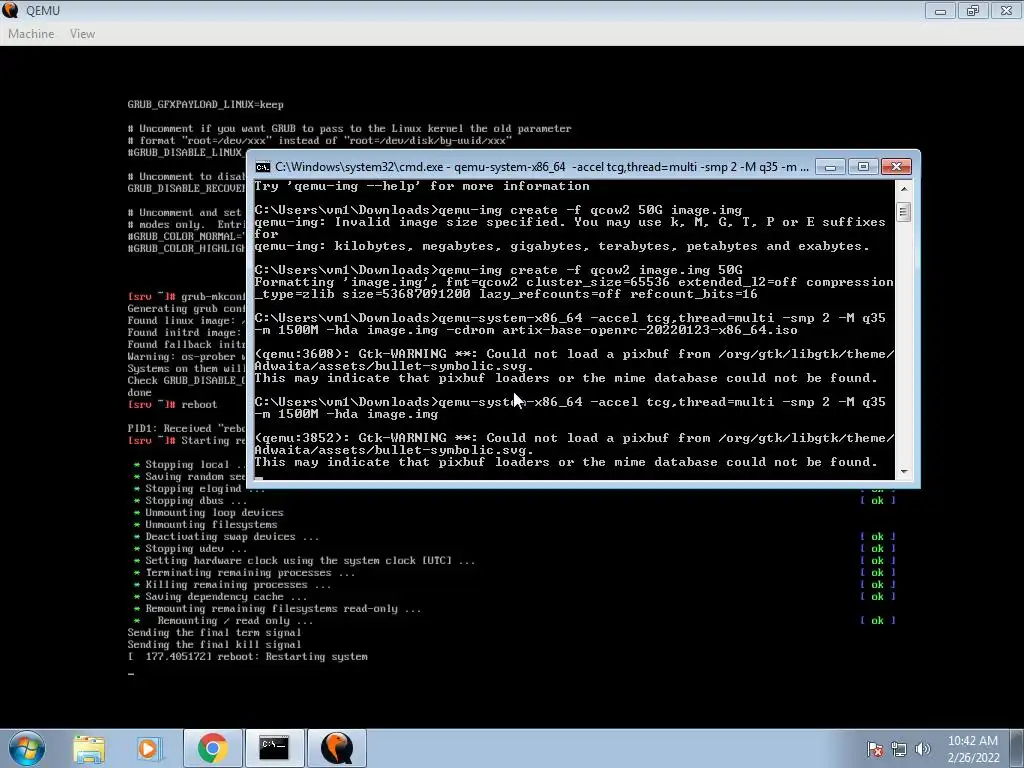Click 'Remounting remaining filesystems read-only' line
The width and height of the screenshot is (1024, 768).
pyautogui.click(x=278, y=609)
